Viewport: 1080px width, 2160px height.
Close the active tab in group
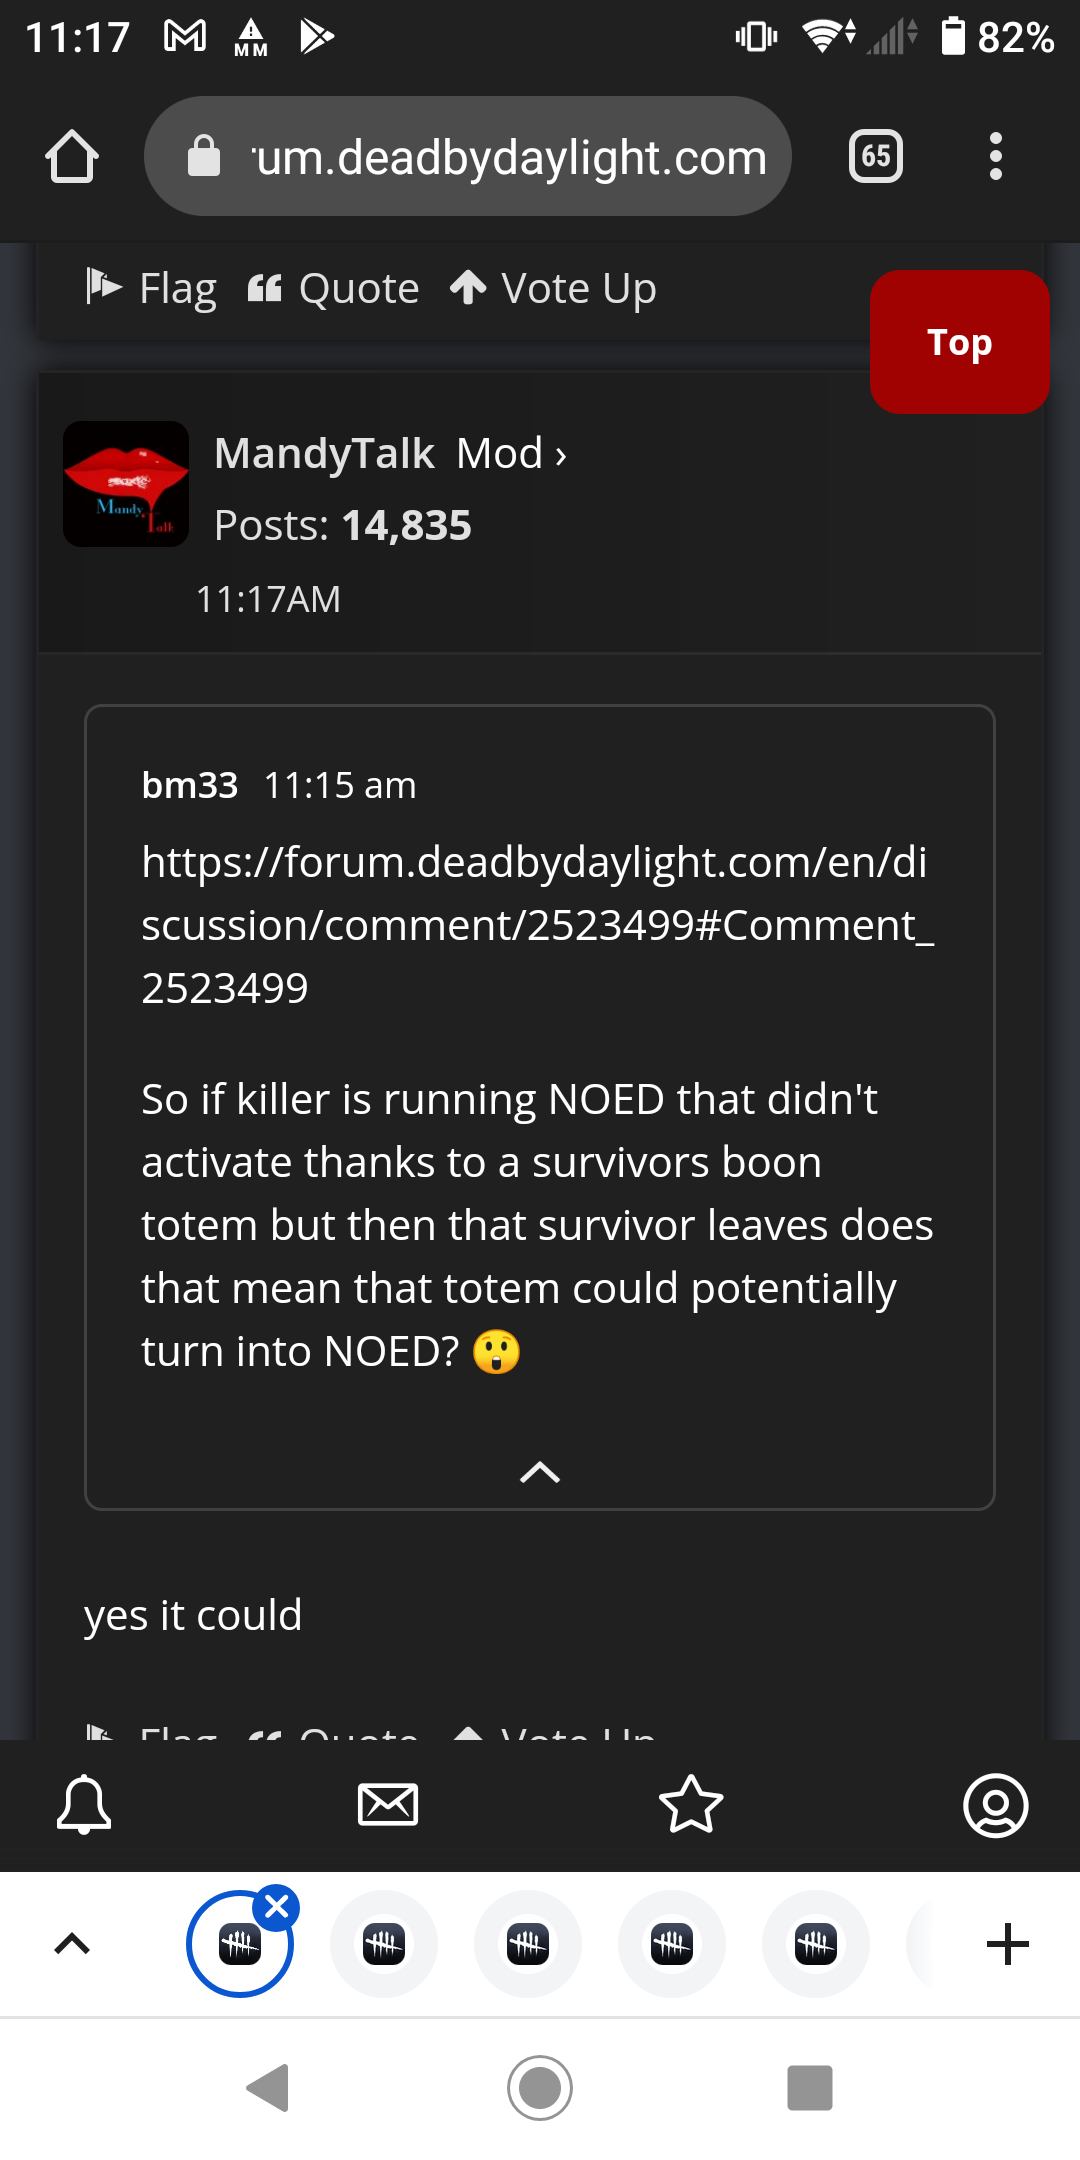[277, 1907]
